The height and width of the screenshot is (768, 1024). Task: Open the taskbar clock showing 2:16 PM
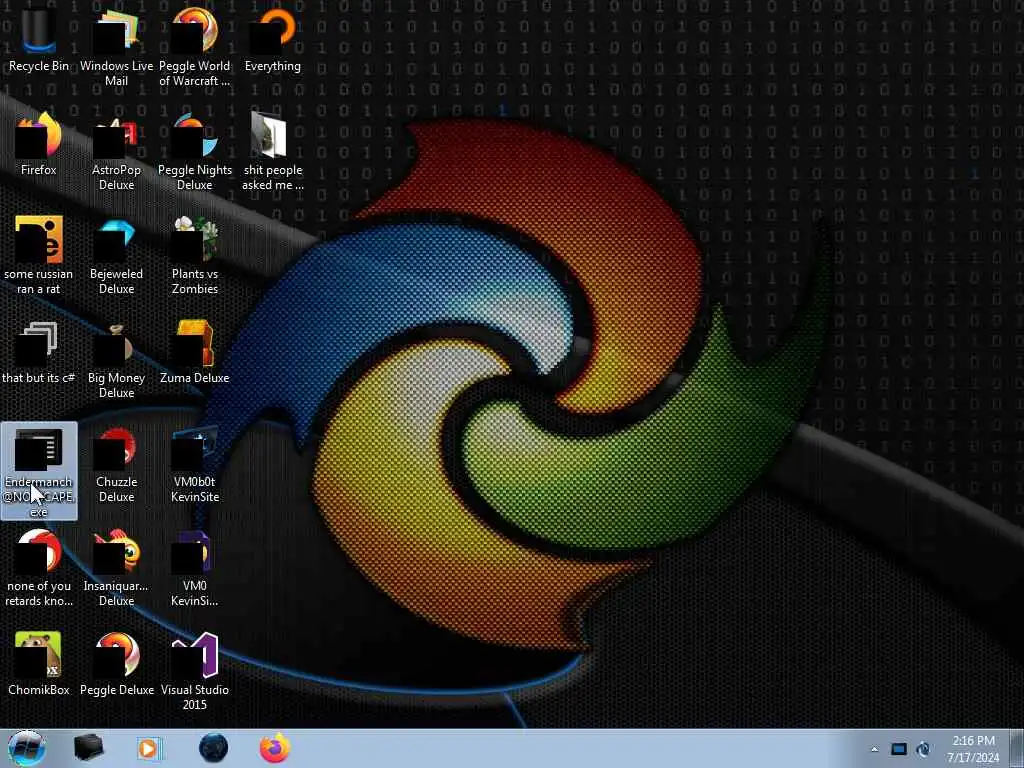click(973, 749)
